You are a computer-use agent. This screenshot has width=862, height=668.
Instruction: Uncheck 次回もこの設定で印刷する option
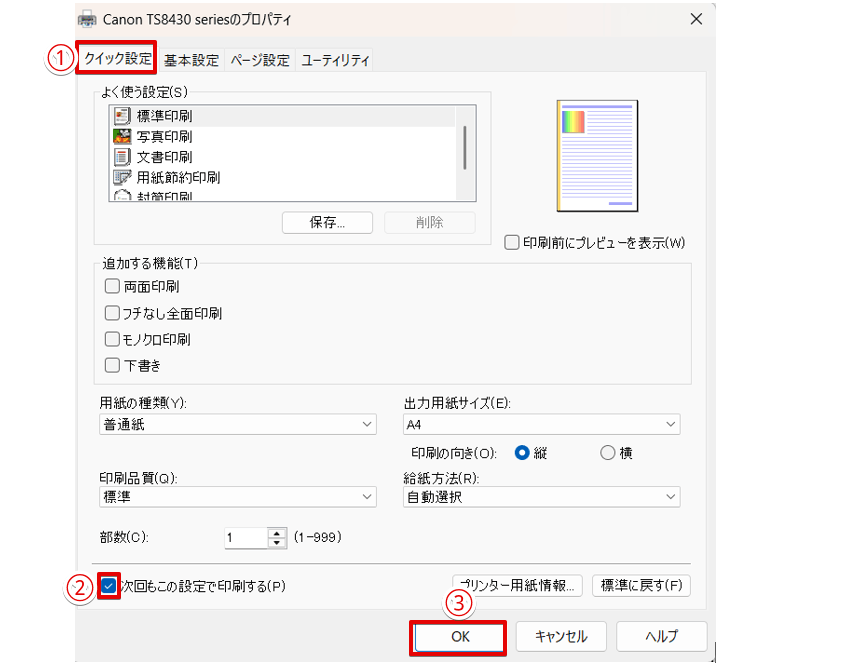pos(108,588)
